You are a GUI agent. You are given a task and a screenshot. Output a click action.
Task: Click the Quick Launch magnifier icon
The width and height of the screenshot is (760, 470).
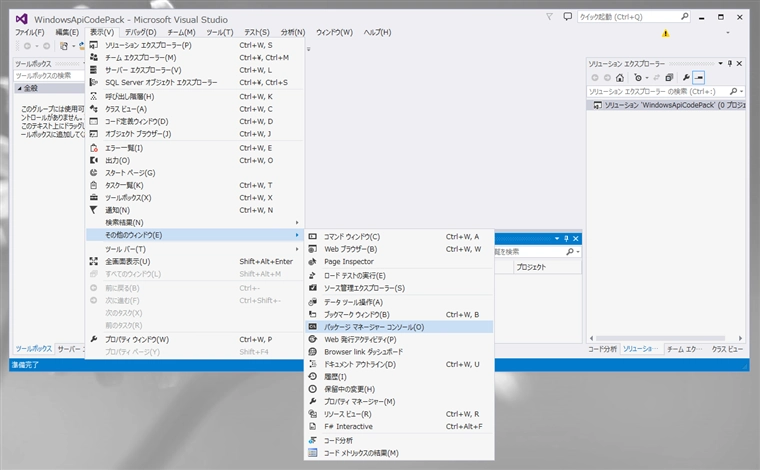pyautogui.click(x=684, y=16)
